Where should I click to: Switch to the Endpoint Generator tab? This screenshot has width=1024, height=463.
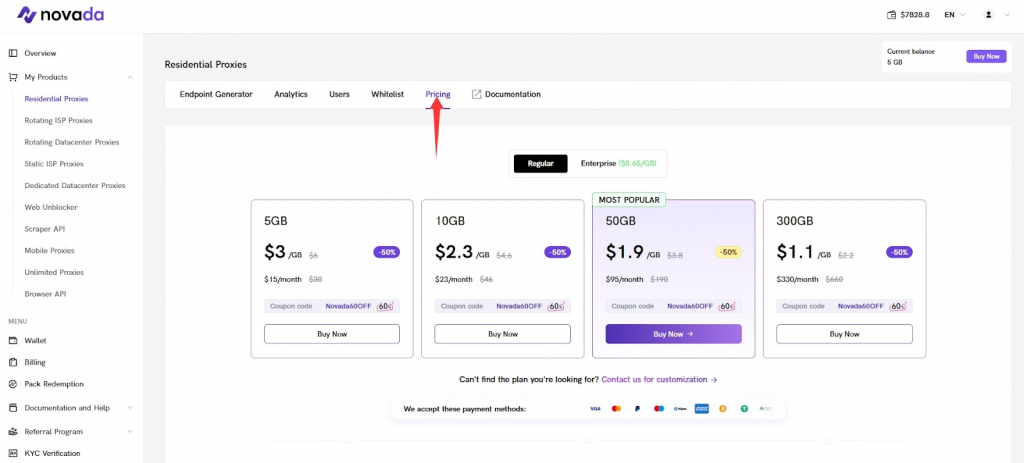[x=216, y=94]
